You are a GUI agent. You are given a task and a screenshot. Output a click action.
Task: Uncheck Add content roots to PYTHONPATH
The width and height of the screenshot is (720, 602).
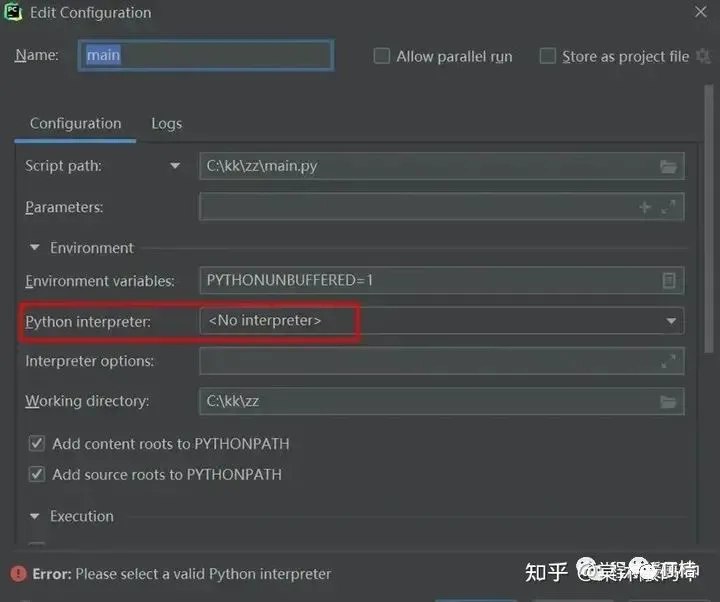37,443
